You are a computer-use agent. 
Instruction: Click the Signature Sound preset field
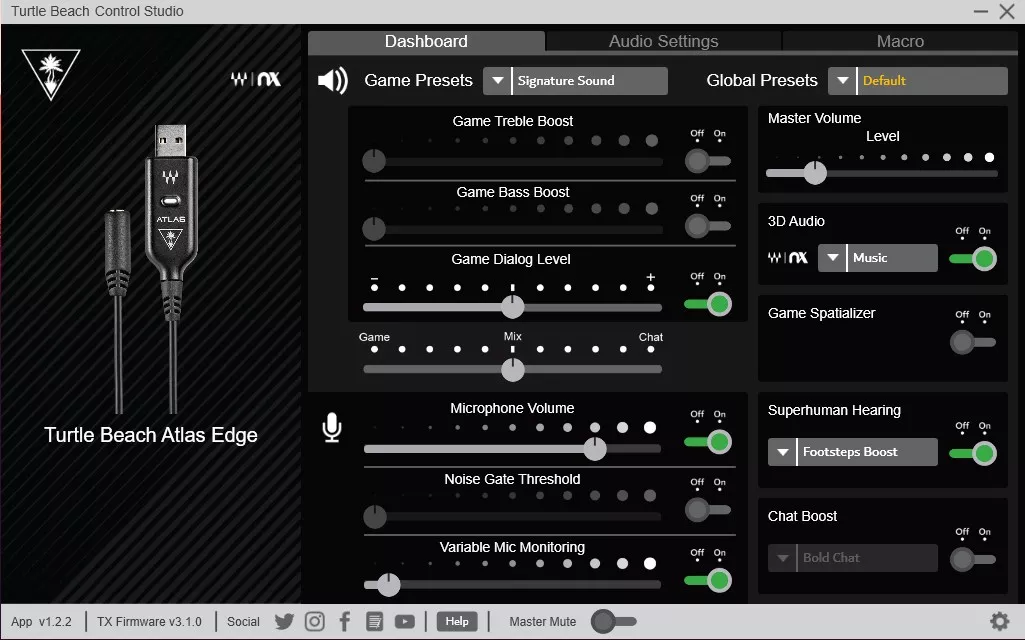(590, 80)
